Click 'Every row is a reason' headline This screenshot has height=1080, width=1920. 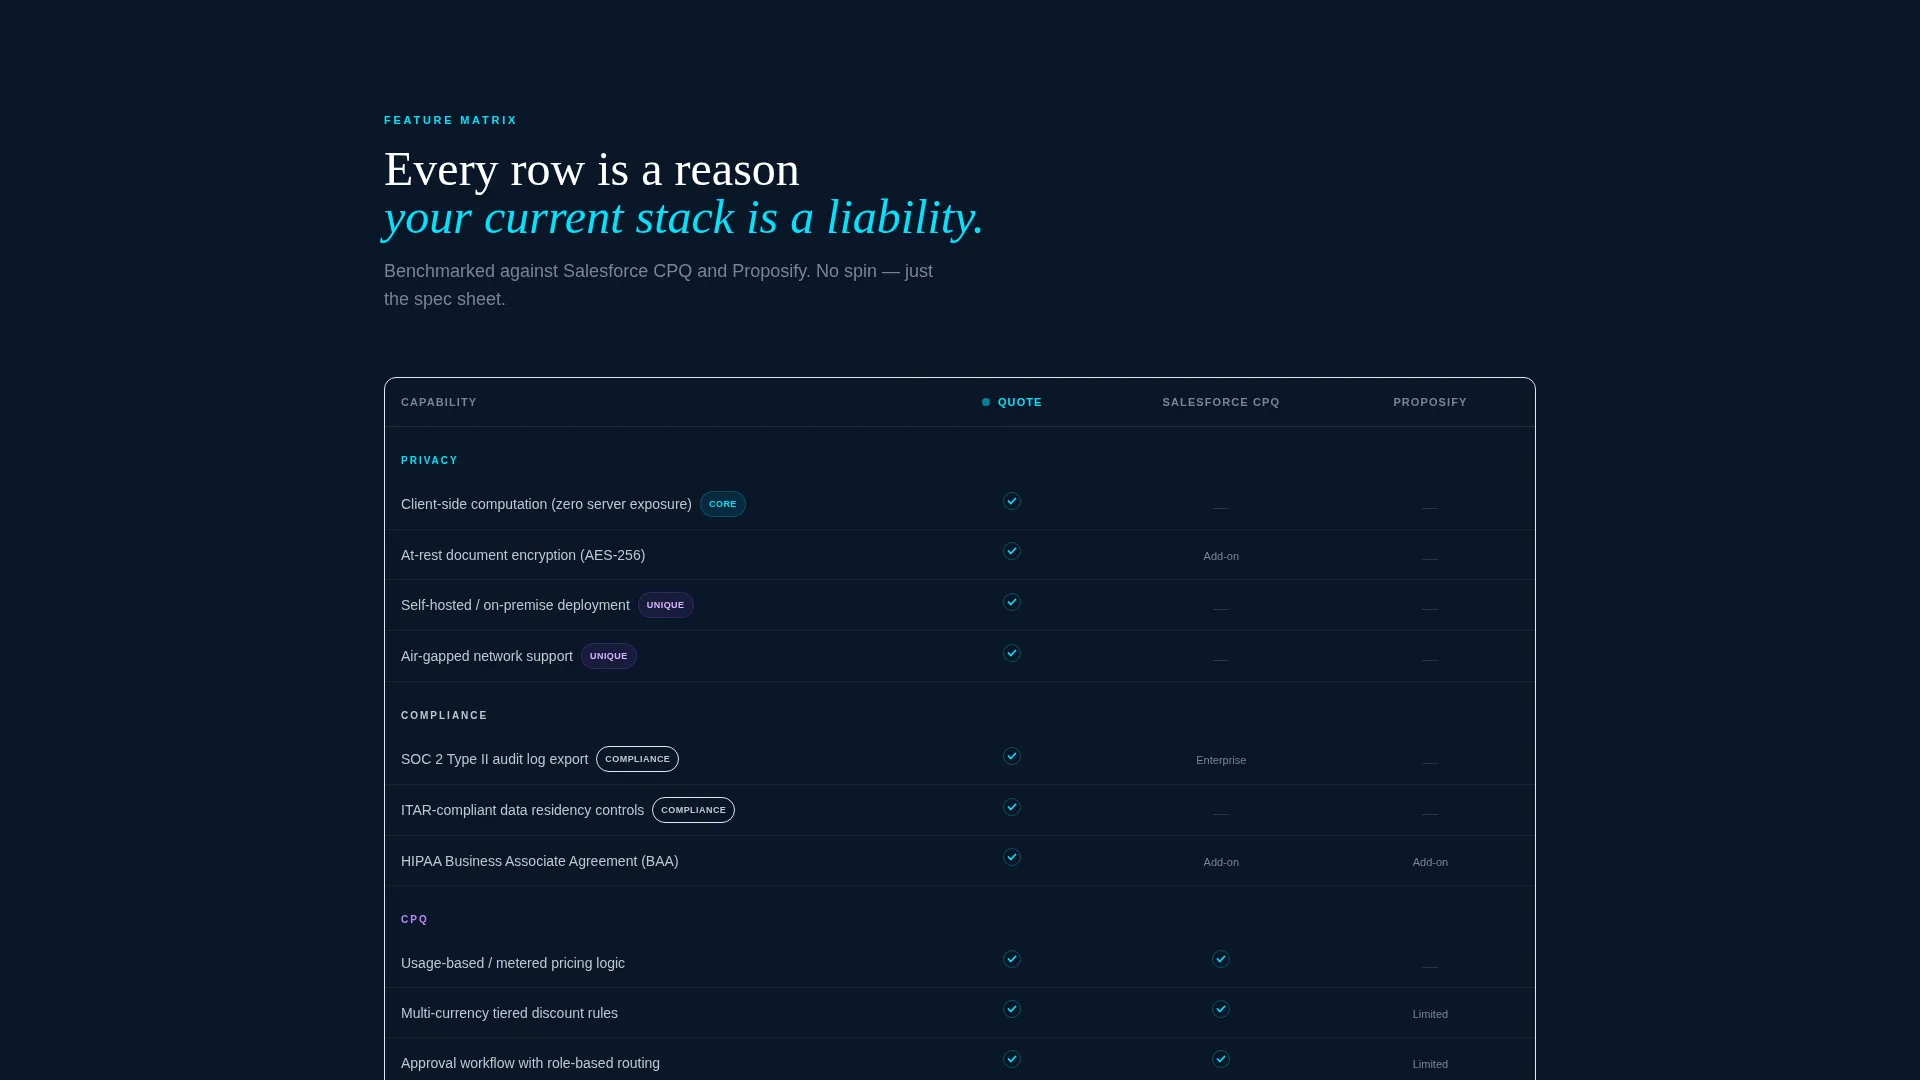pos(592,169)
